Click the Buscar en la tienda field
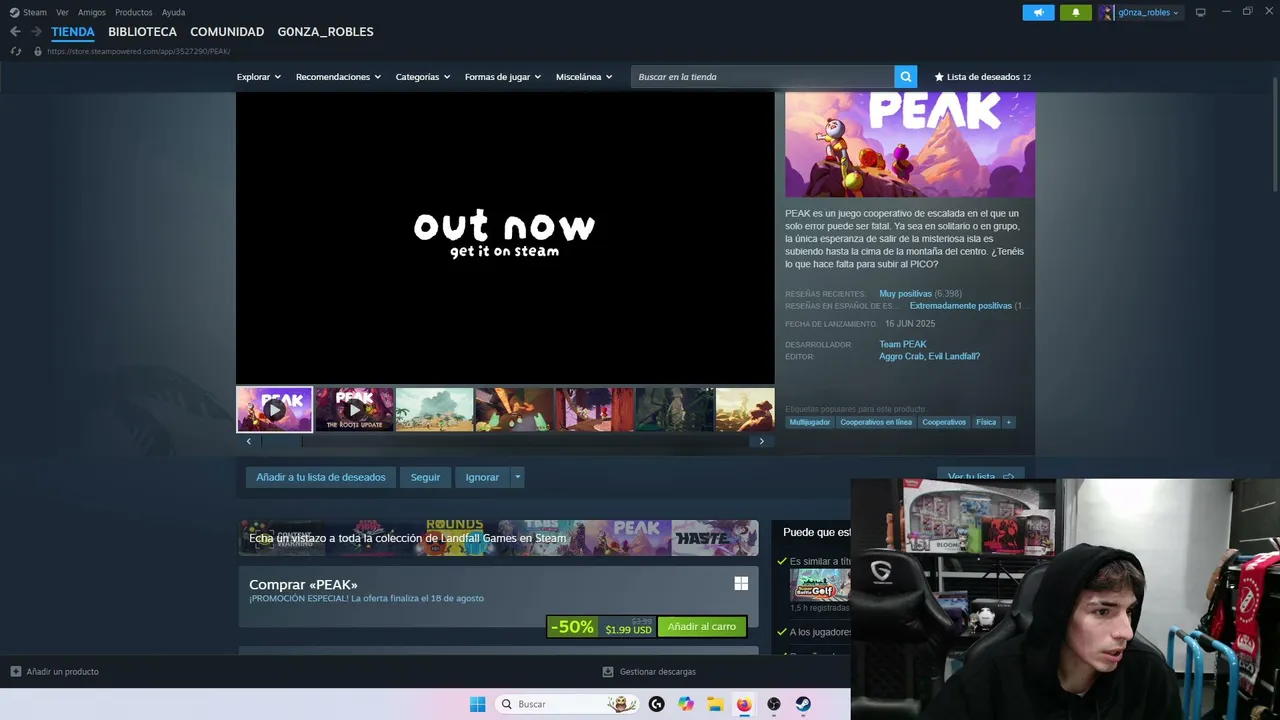Viewport: 1280px width, 720px height. (x=763, y=77)
